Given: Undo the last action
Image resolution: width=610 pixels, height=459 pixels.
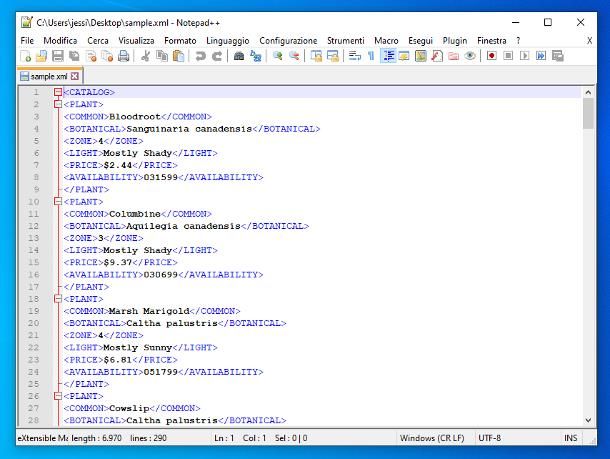Looking at the screenshot, I should (x=200, y=56).
